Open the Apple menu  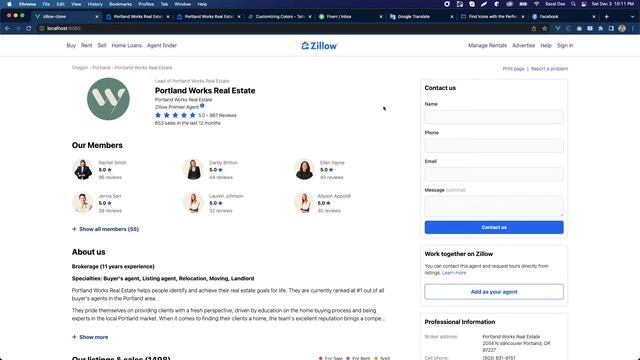[9, 4]
